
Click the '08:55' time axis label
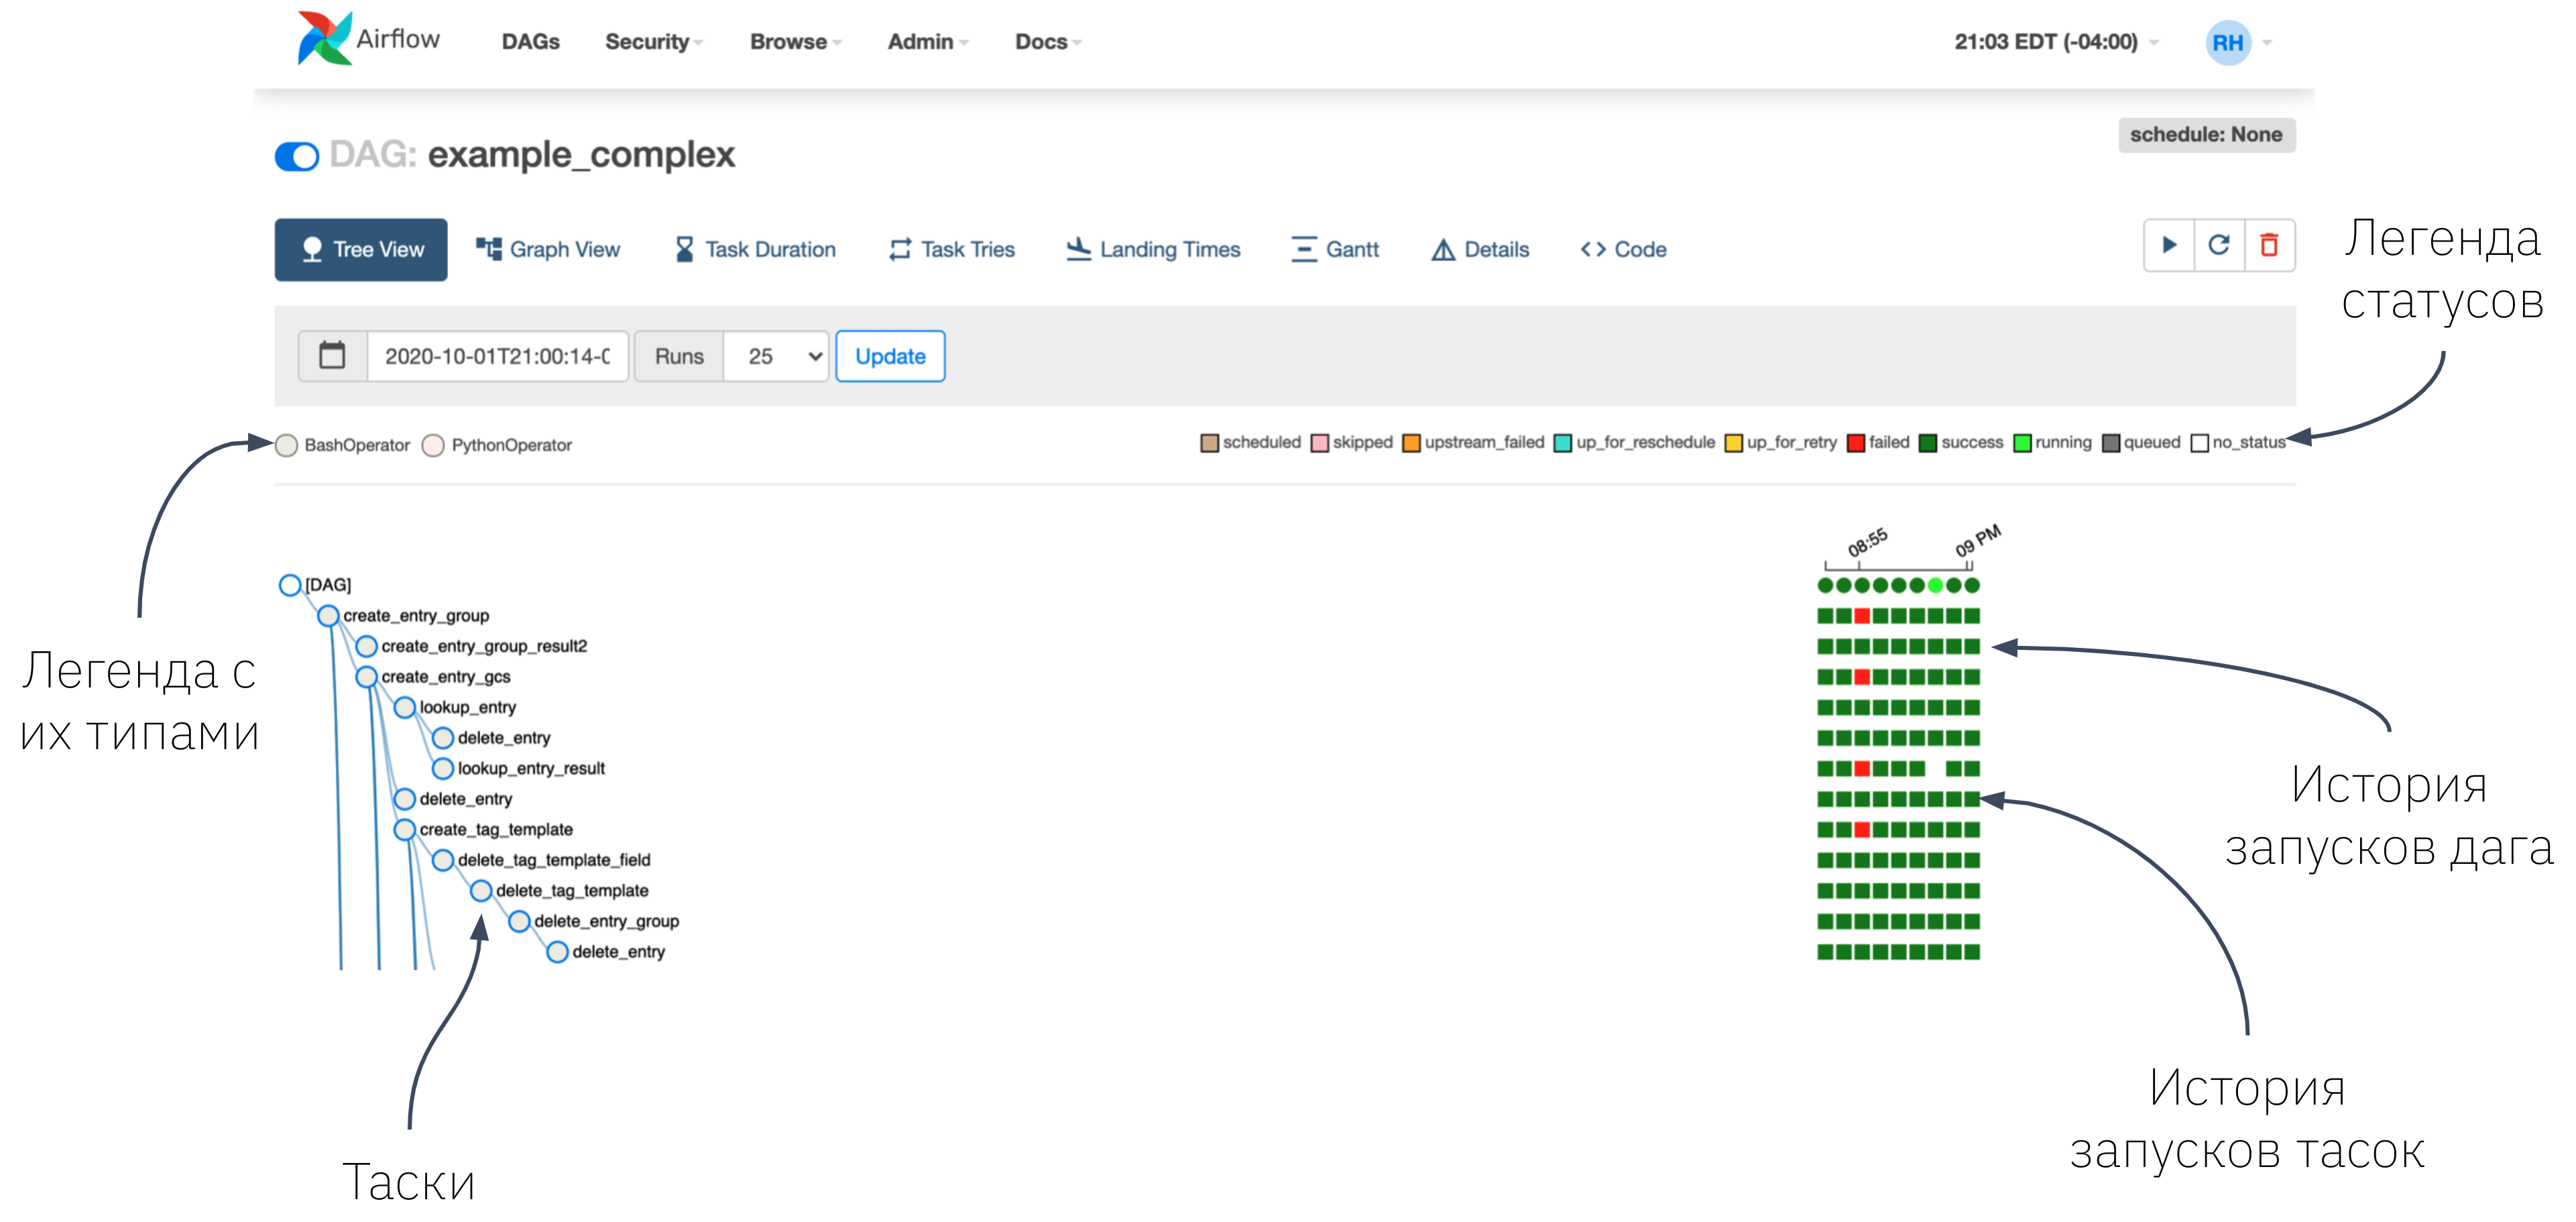point(1867,542)
